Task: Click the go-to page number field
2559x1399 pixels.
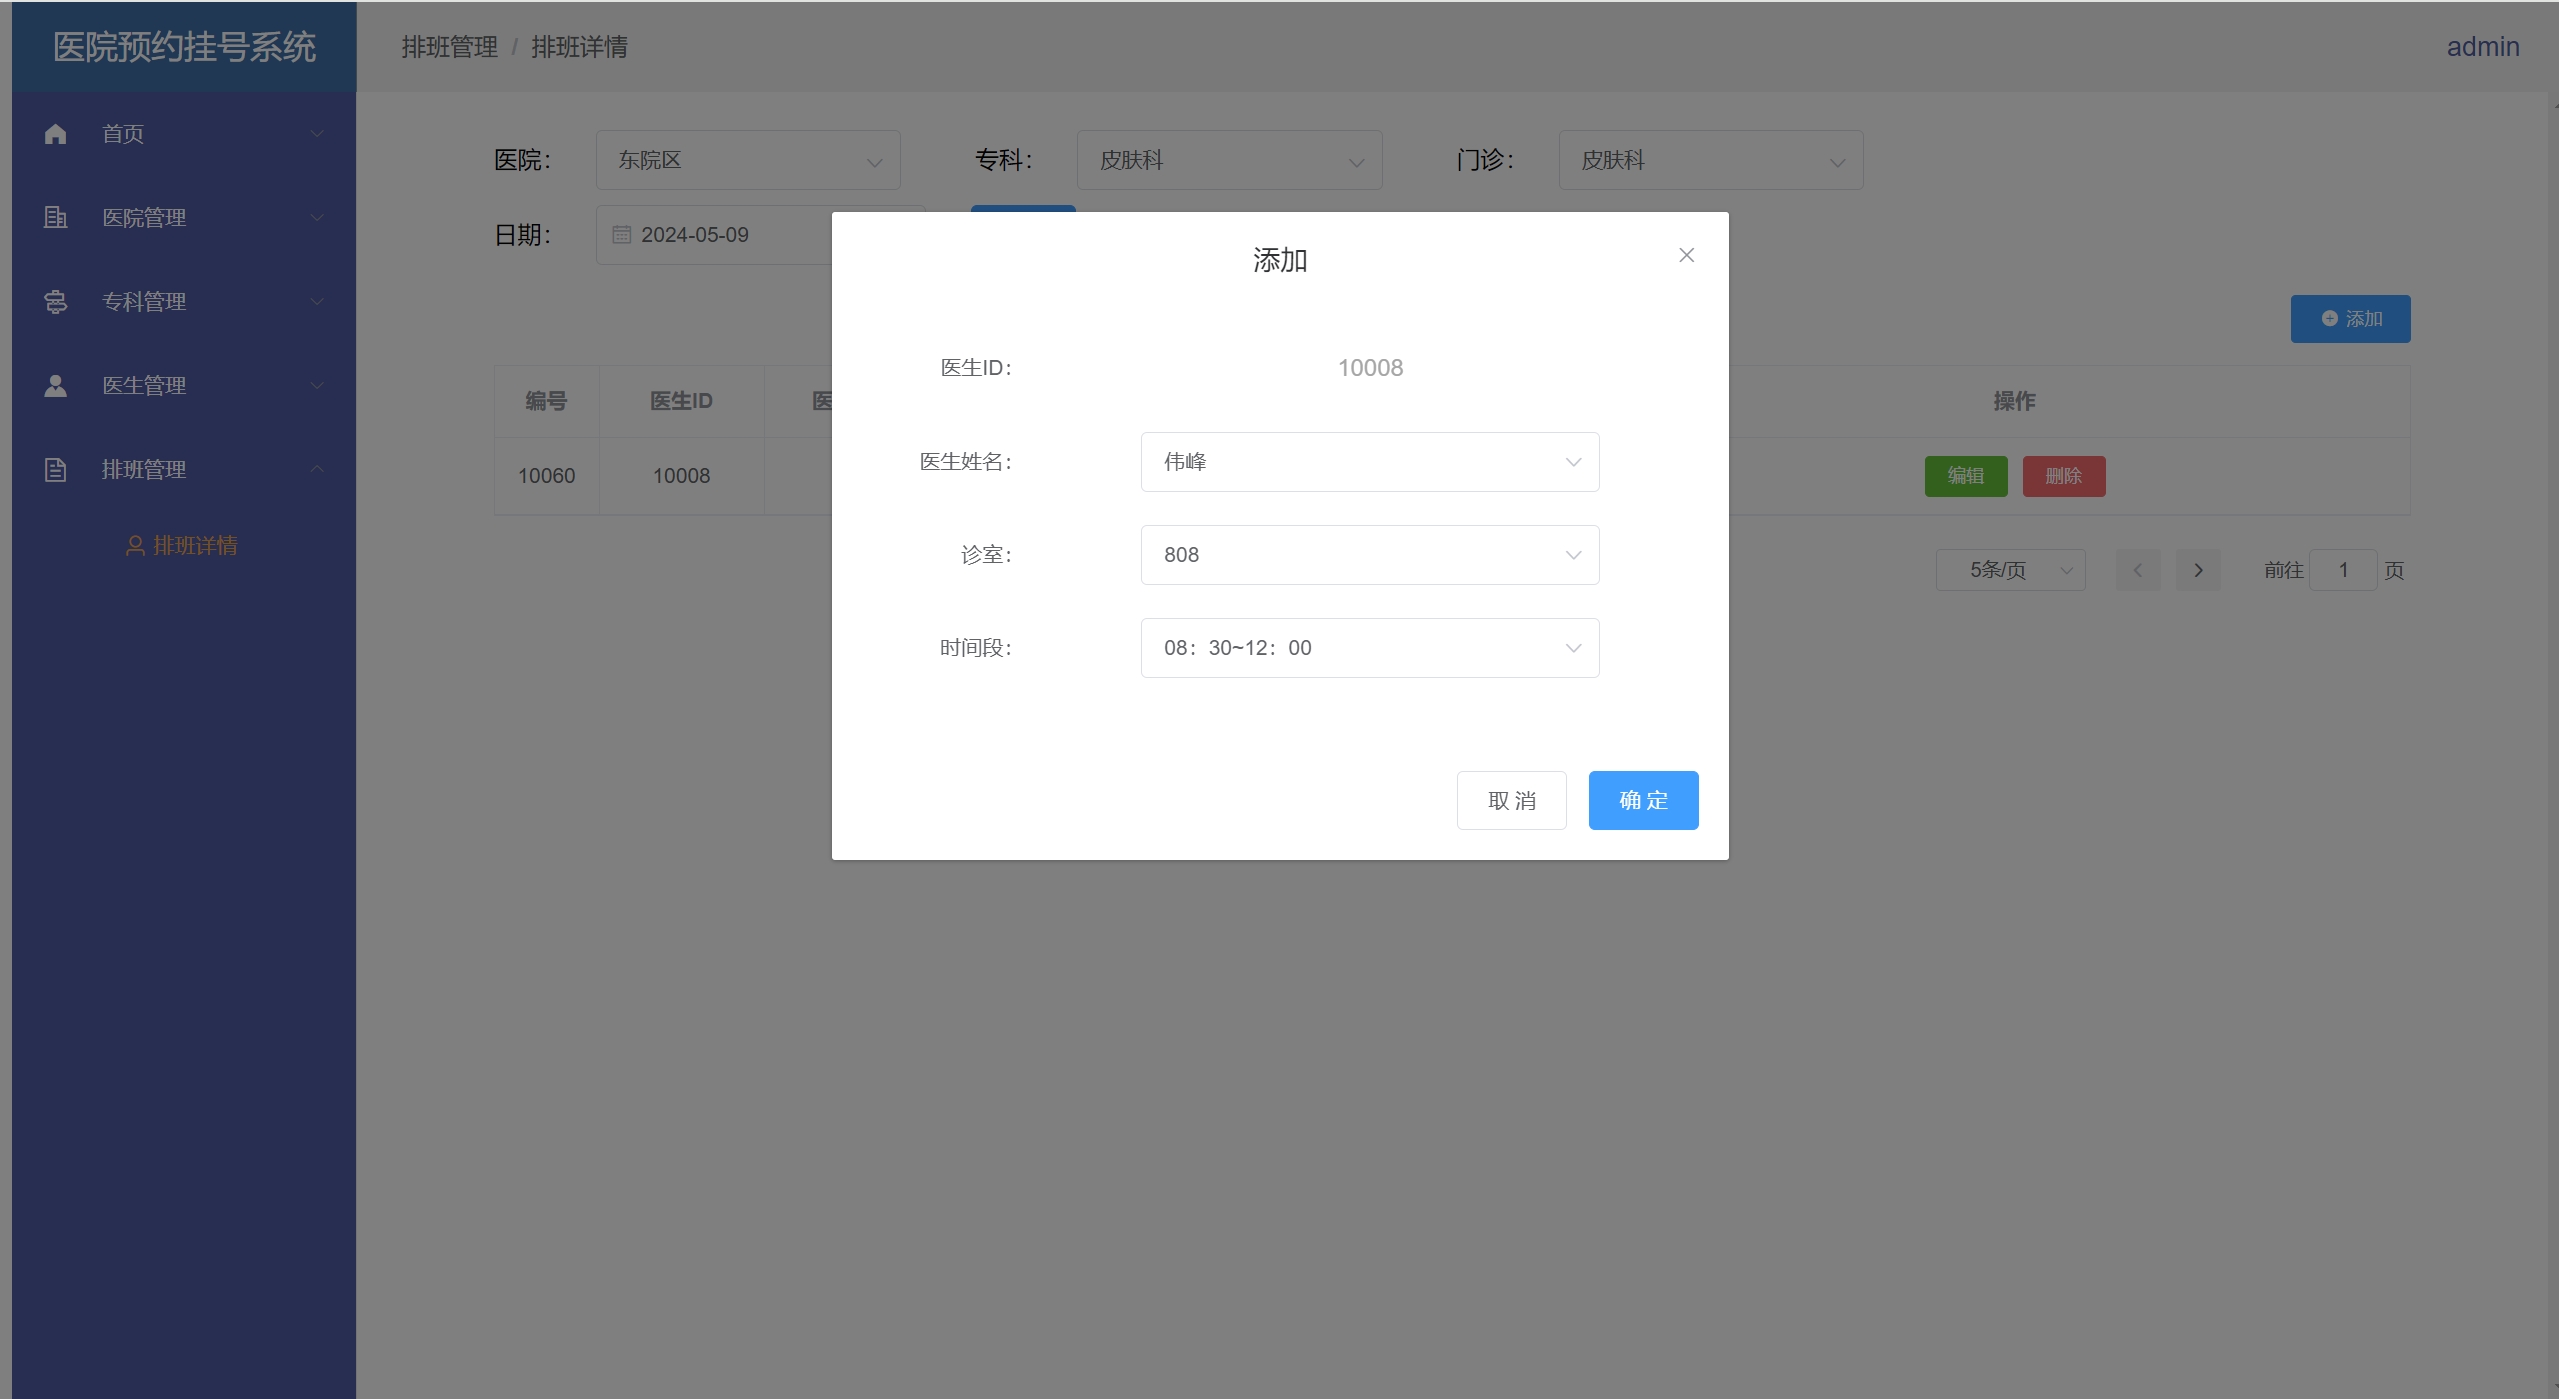Action: click(x=2341, y=570)
